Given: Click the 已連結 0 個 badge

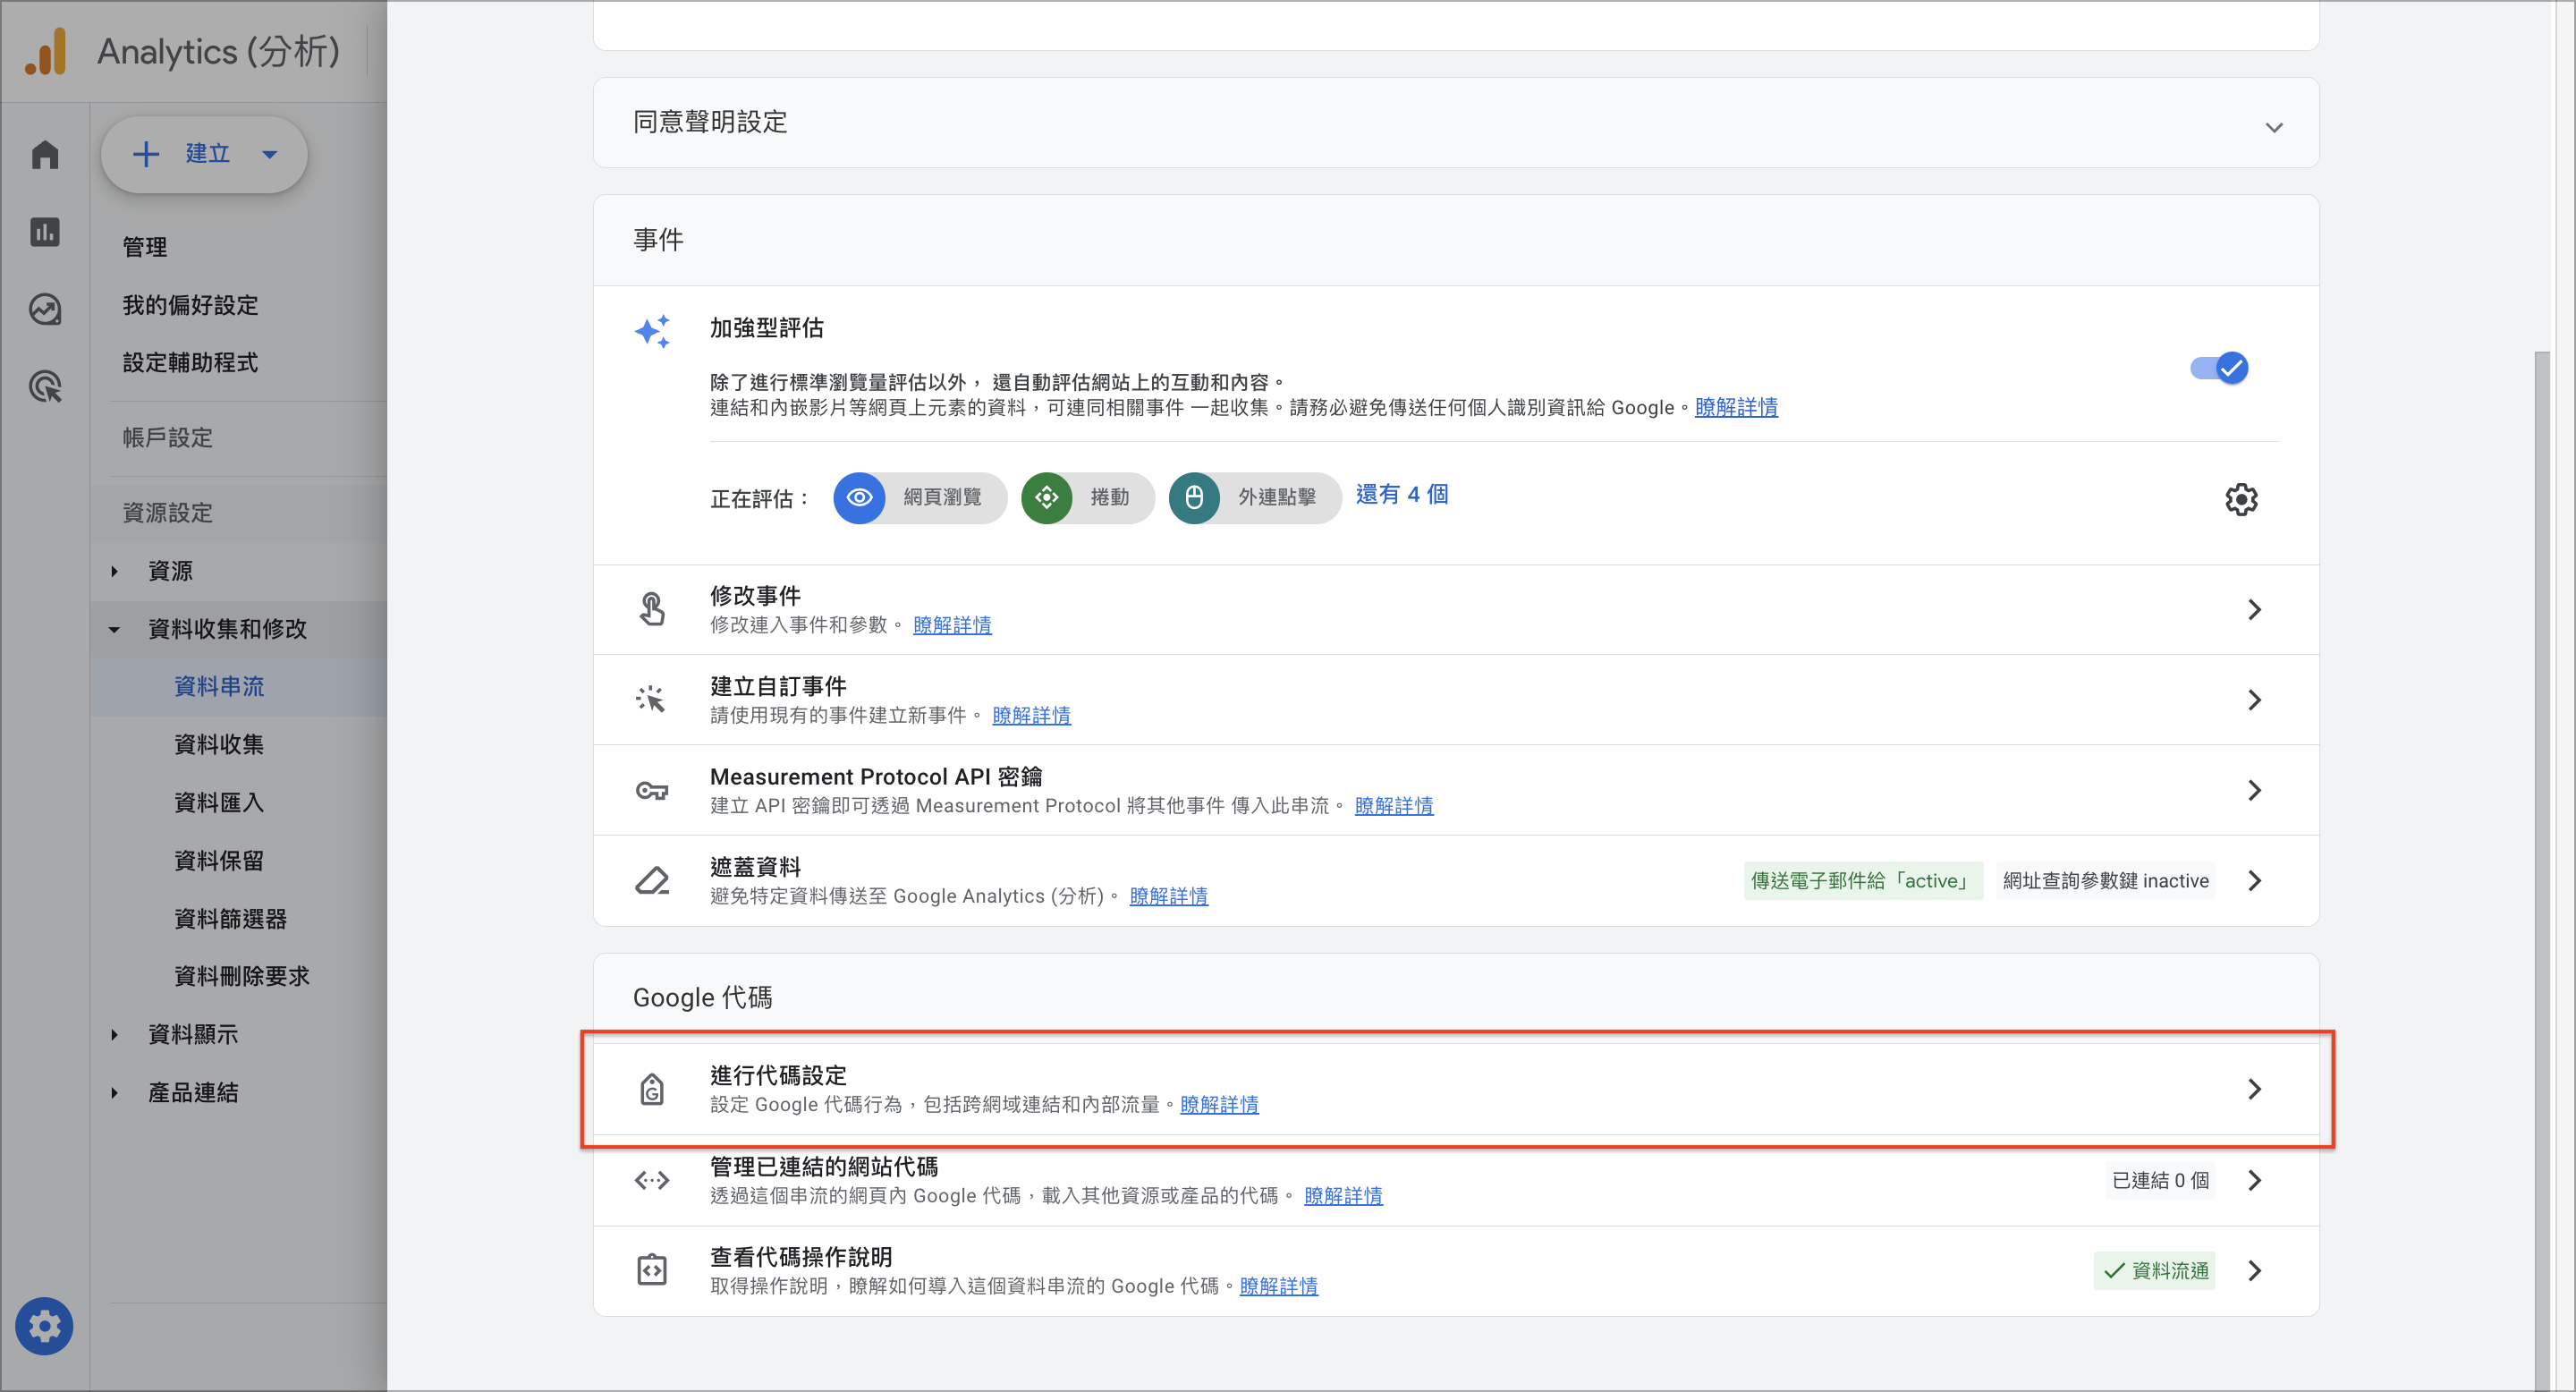Looking at the screenshot, I should pyautogui.click(x=2159, y=1180).
